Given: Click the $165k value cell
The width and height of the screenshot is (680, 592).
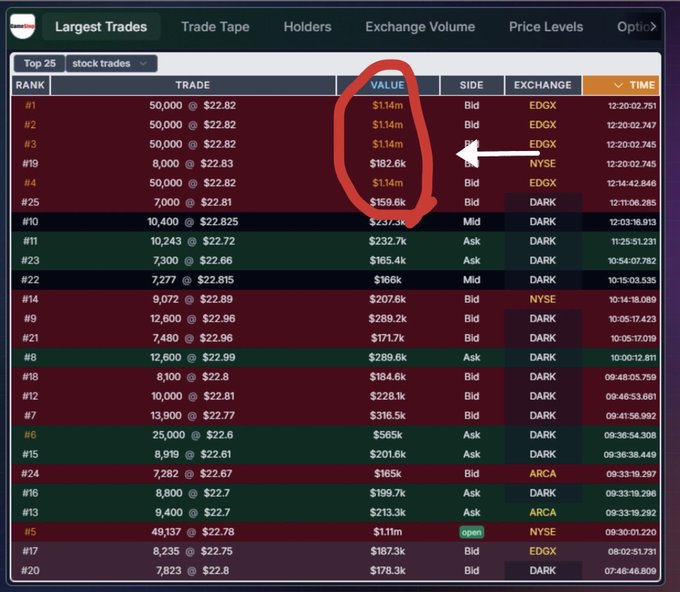Looking at the screenshot, I should [387, 474].
